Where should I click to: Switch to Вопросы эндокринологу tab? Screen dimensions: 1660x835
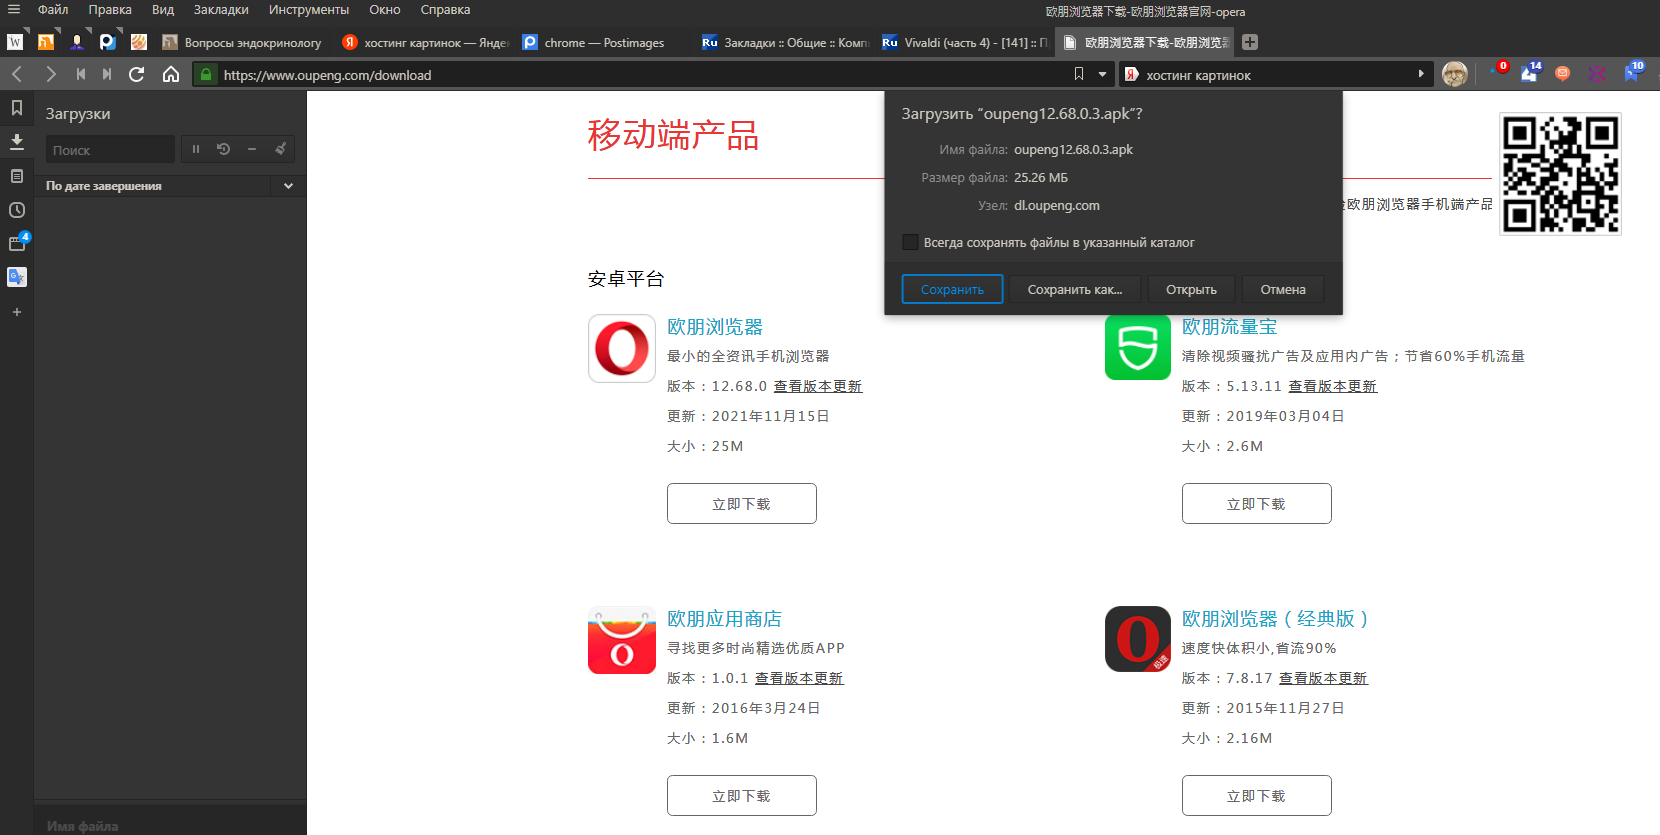pyautogui.click(x=243, y=42)
